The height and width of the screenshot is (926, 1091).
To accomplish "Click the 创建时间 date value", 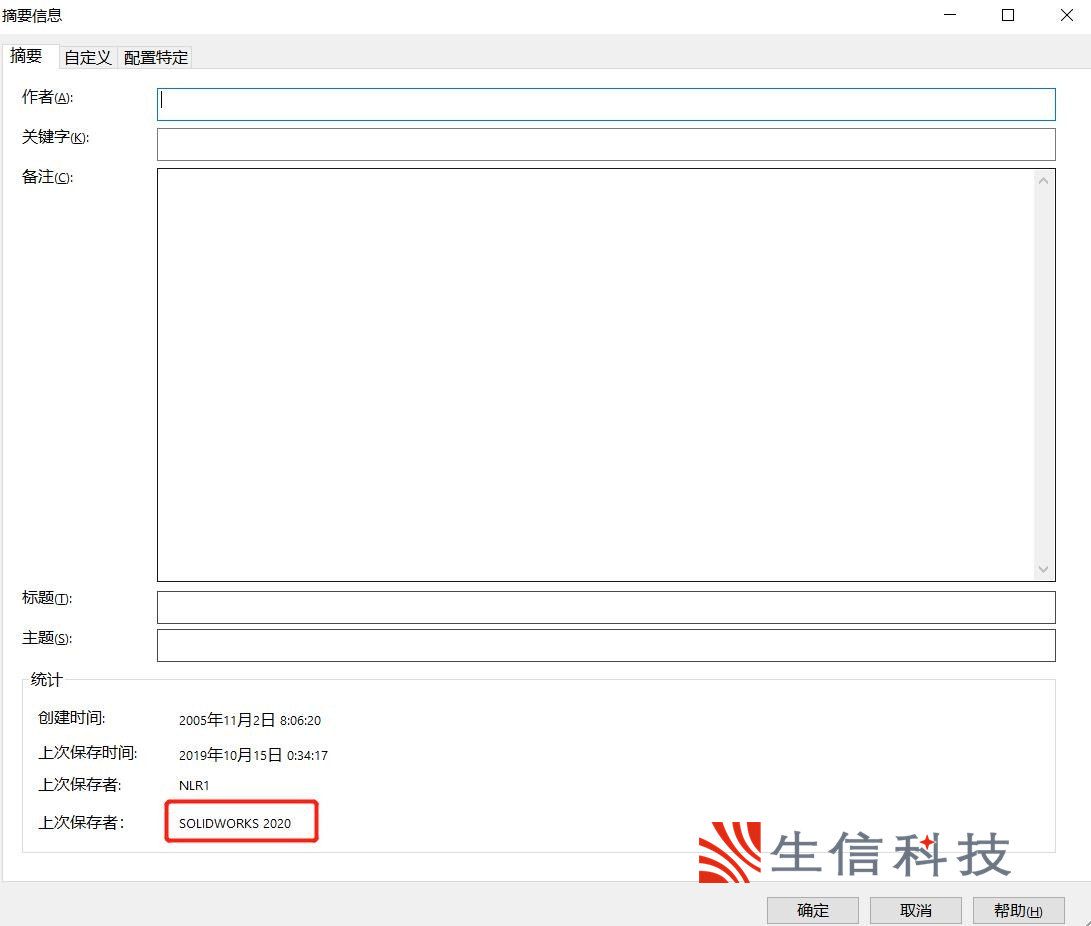I will point(249,720).
